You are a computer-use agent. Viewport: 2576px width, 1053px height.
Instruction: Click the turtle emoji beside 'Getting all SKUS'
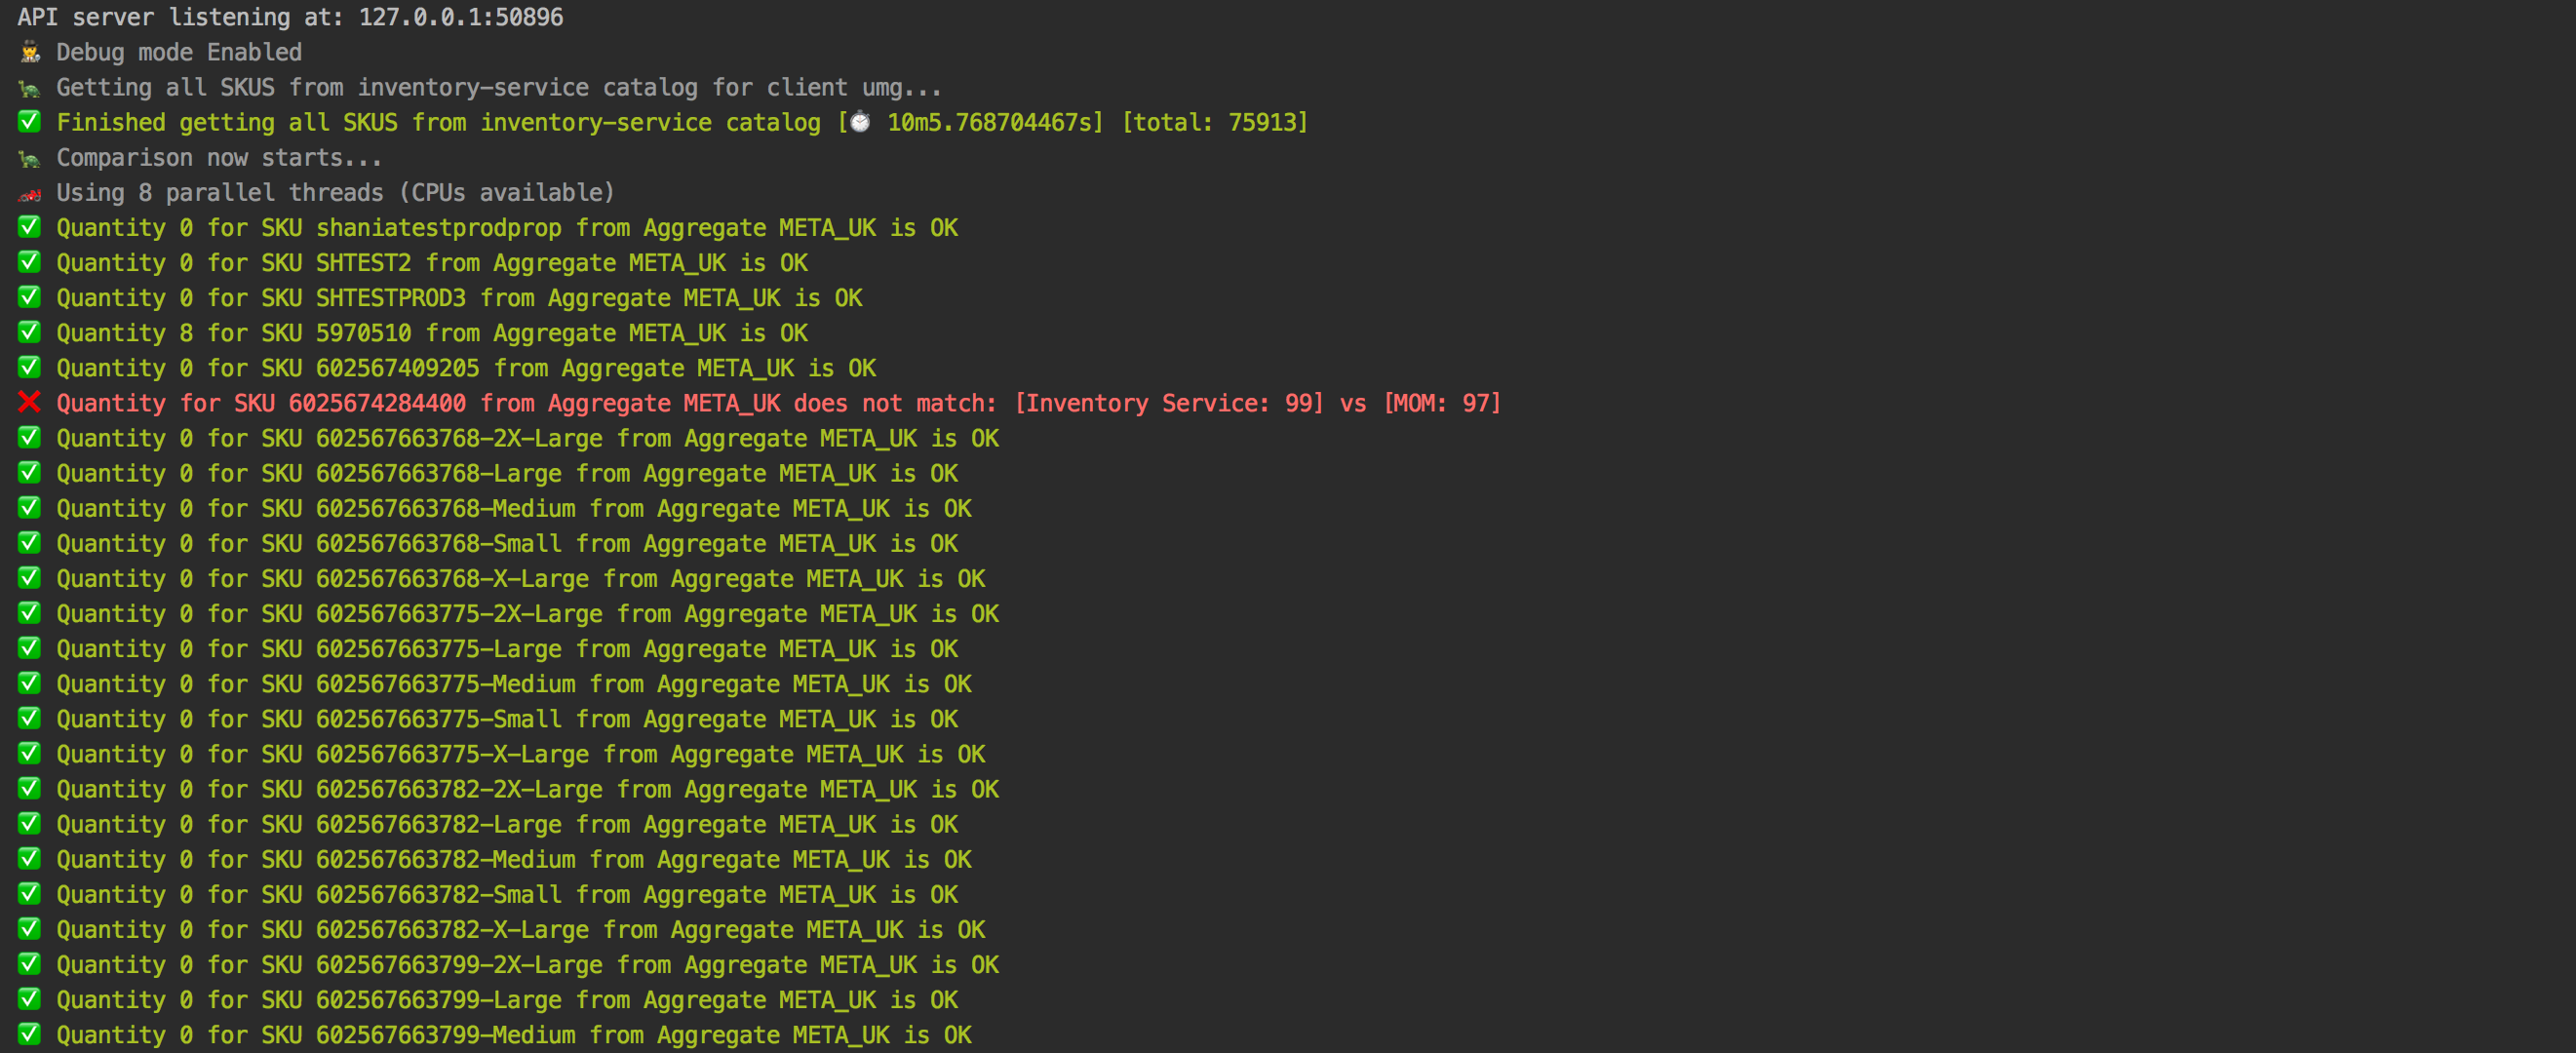pyautogui.click(x=30, y=88)
